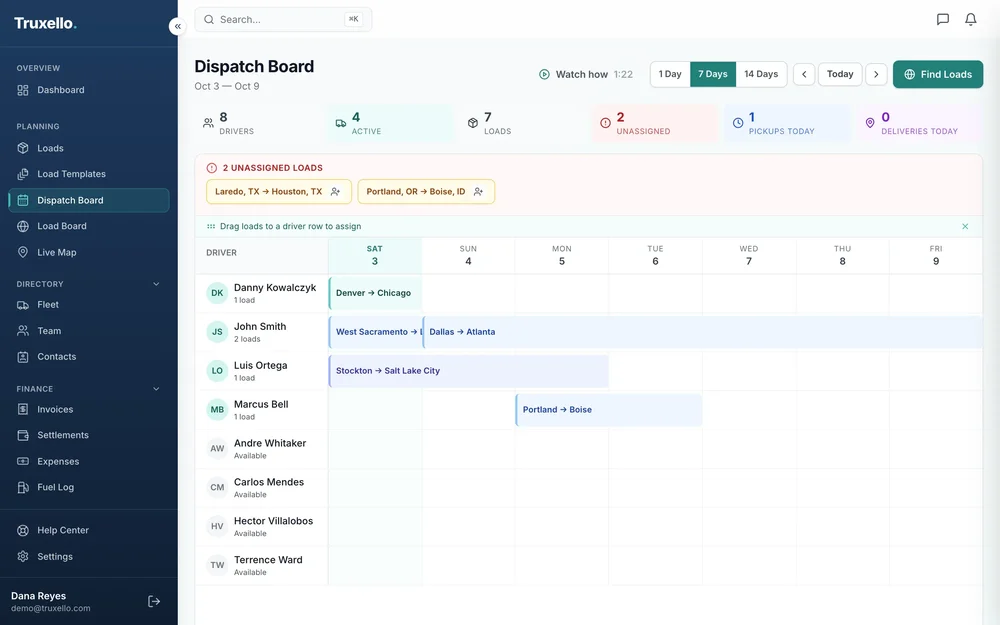Go to previous week with left arrow
Screen dimensions: 1000x625
[x=804, y=74]
